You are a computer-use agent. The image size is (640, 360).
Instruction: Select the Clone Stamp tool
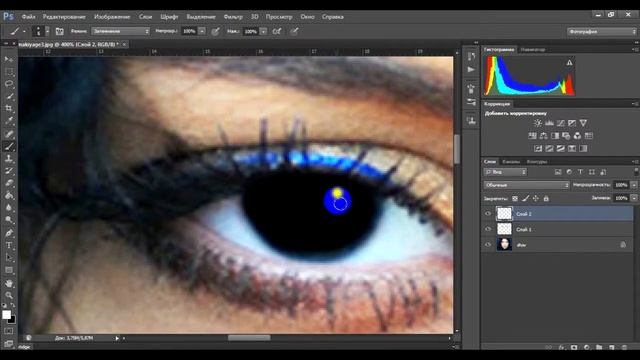pos(9,158)
